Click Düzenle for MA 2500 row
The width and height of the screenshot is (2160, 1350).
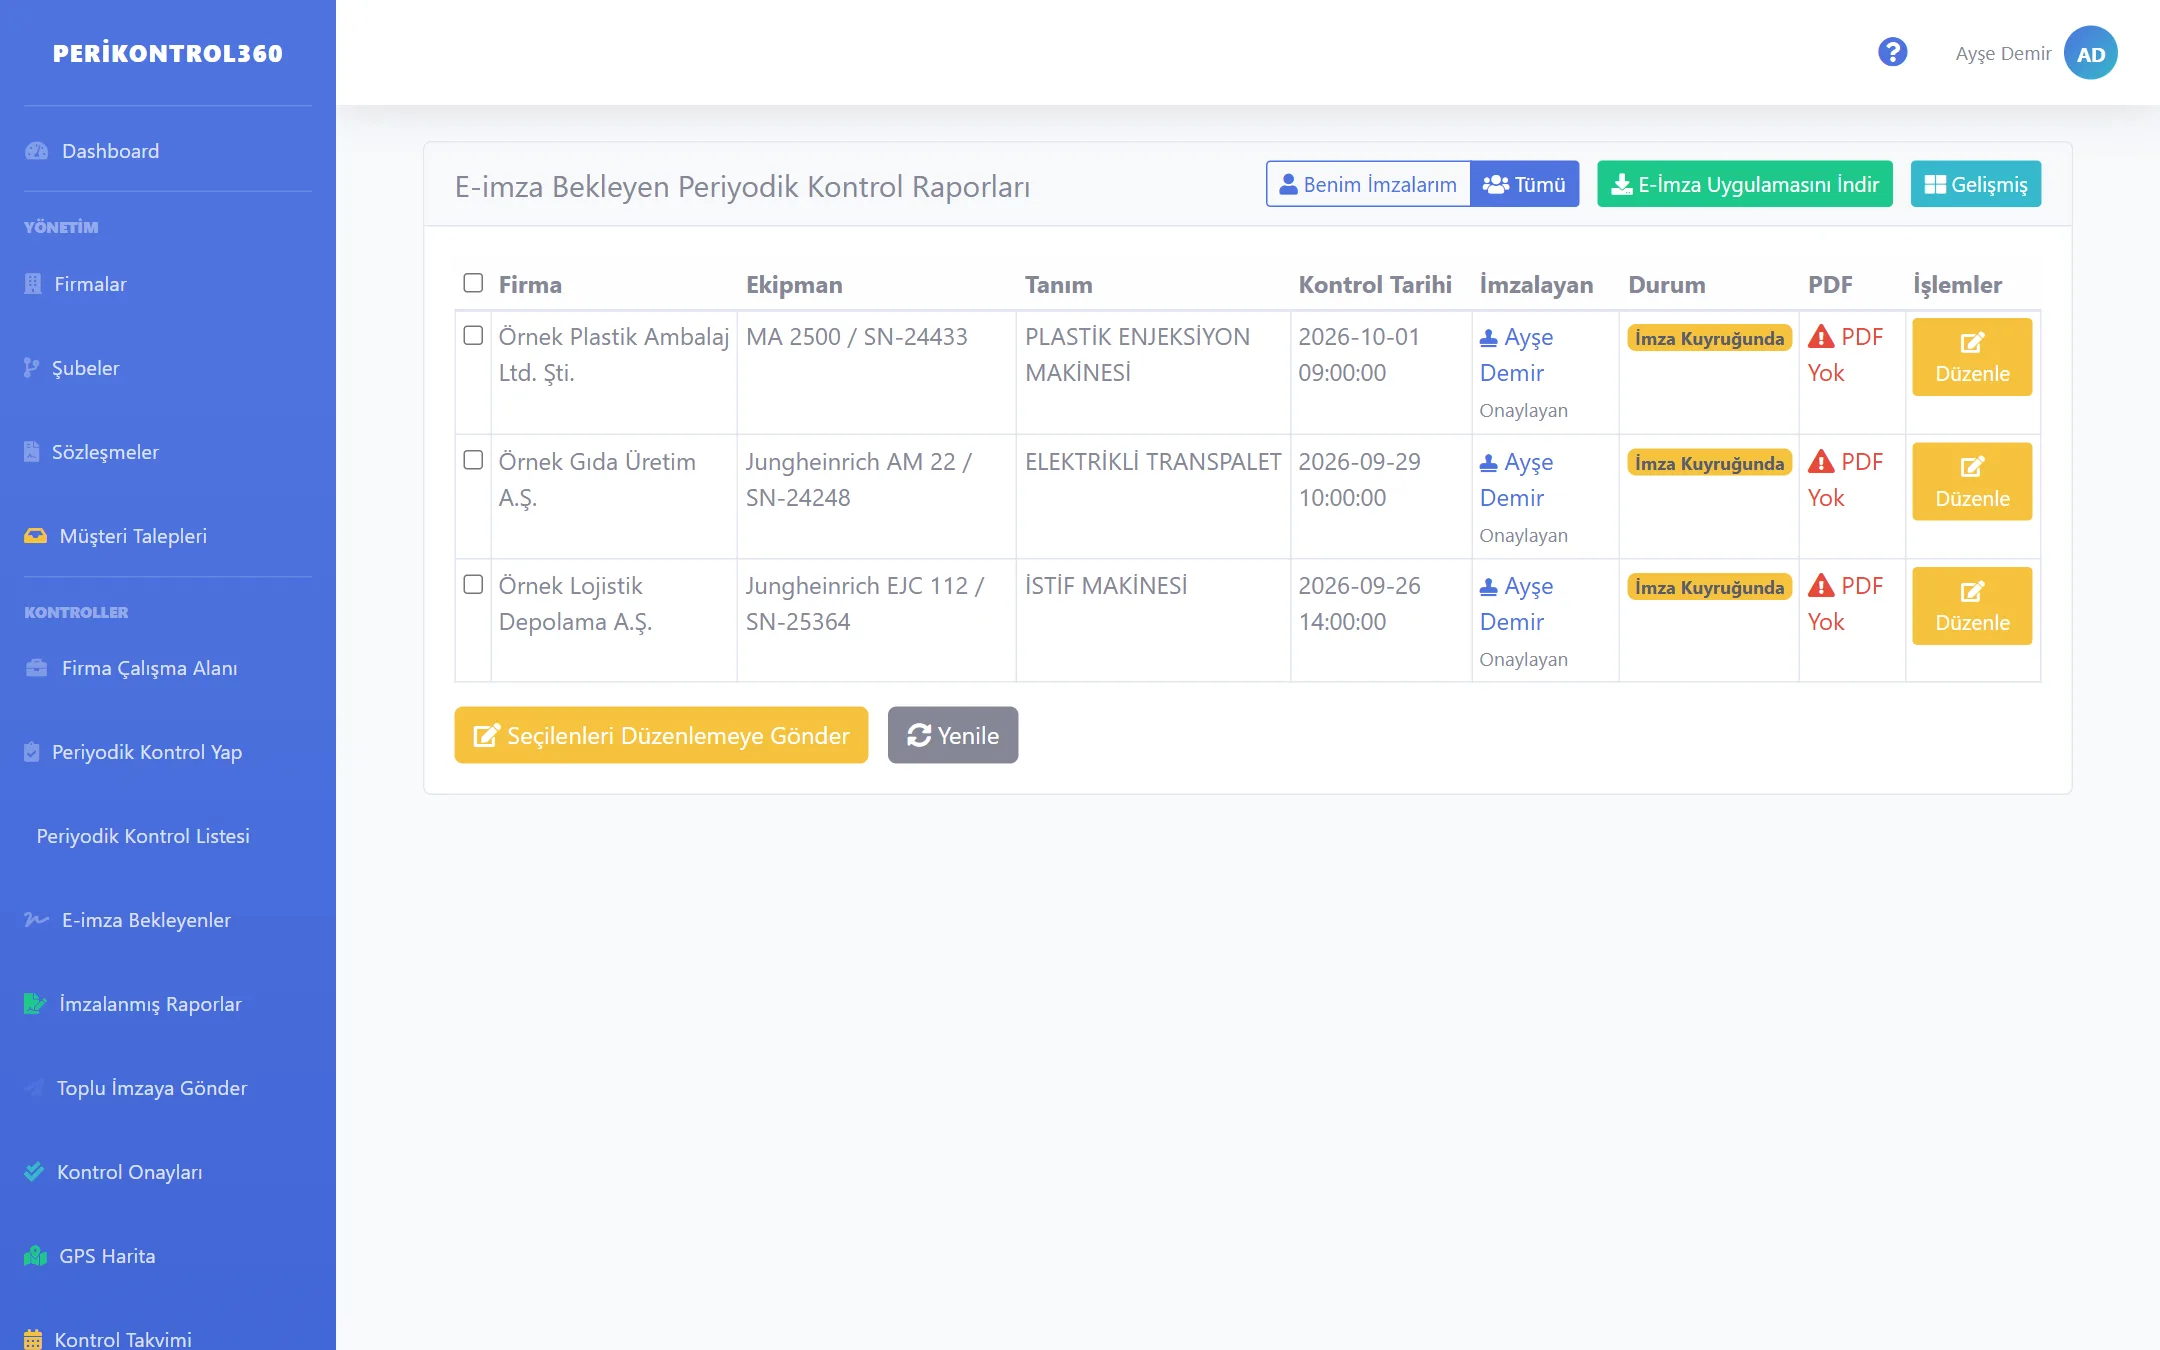pos(1972,357)
